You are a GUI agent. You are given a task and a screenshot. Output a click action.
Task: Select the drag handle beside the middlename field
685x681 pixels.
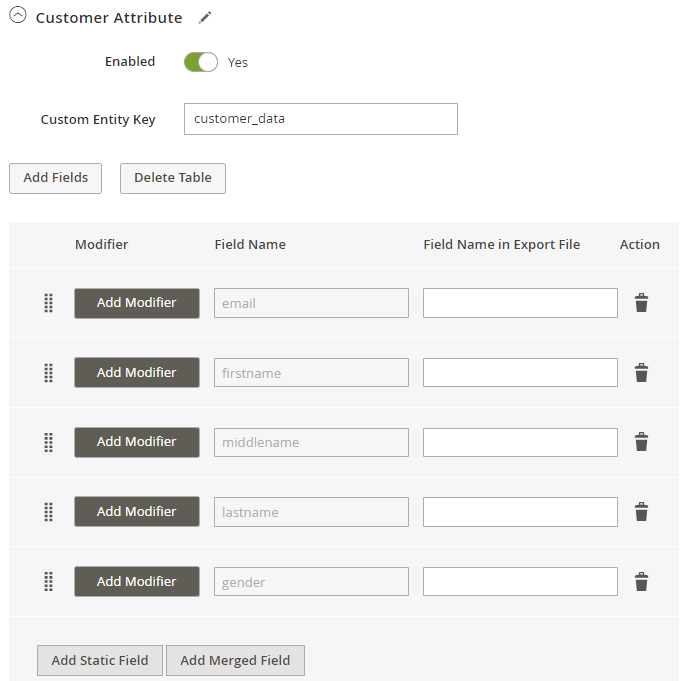48,442
